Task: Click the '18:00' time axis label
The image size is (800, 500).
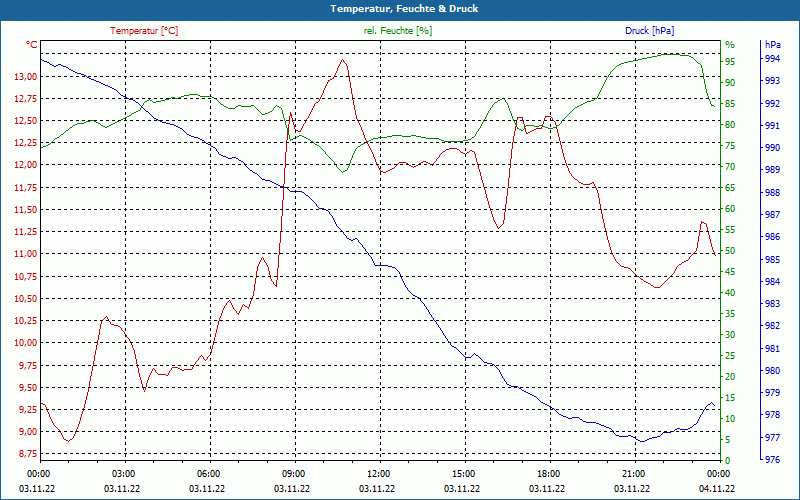Action: click(549, 474)
